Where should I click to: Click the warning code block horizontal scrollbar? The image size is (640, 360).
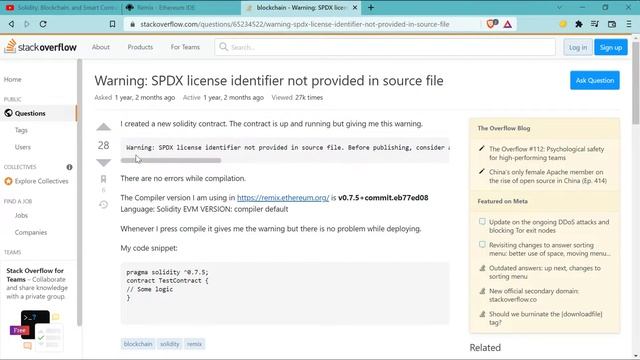click(171, 160)
